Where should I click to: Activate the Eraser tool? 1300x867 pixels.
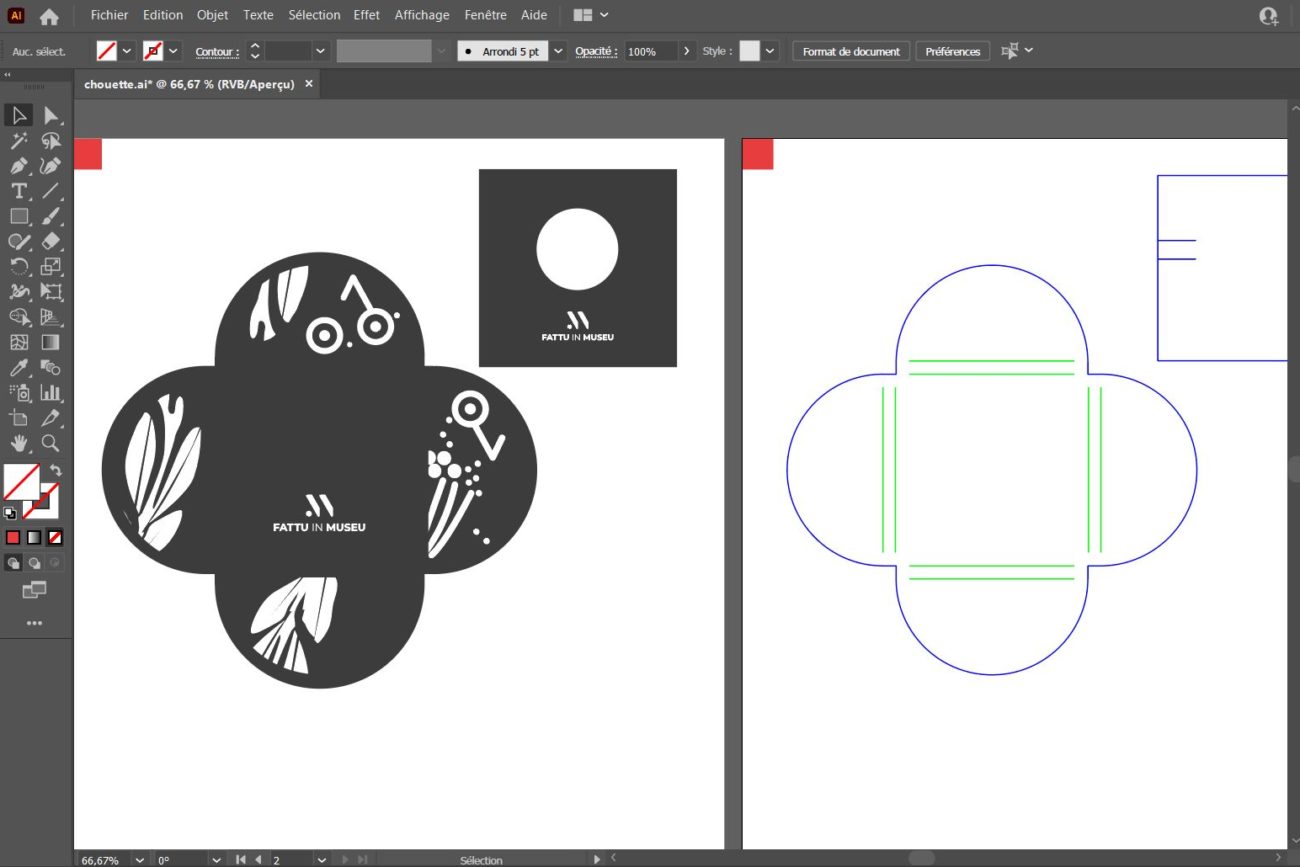[x=51, y=241]
